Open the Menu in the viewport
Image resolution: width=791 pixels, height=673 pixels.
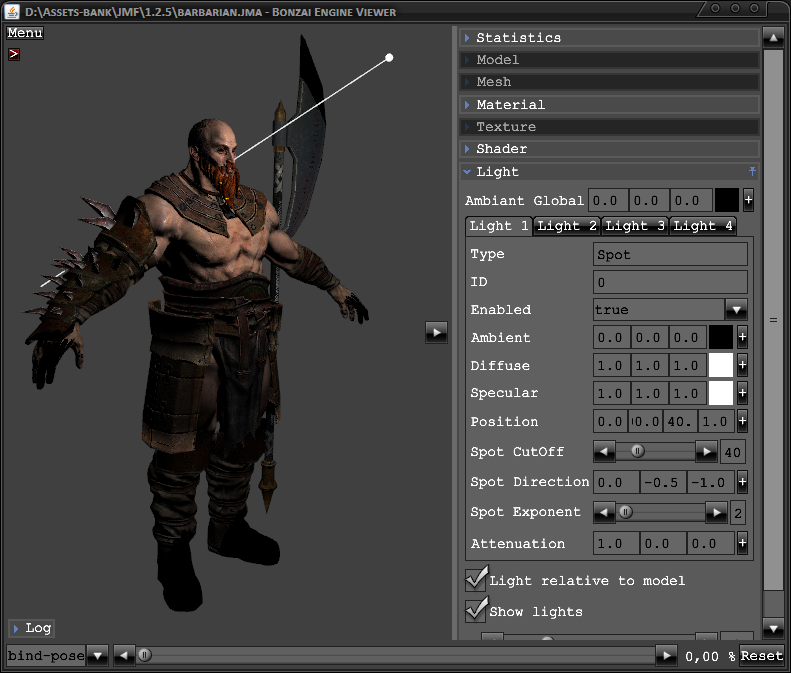[25, 33]
